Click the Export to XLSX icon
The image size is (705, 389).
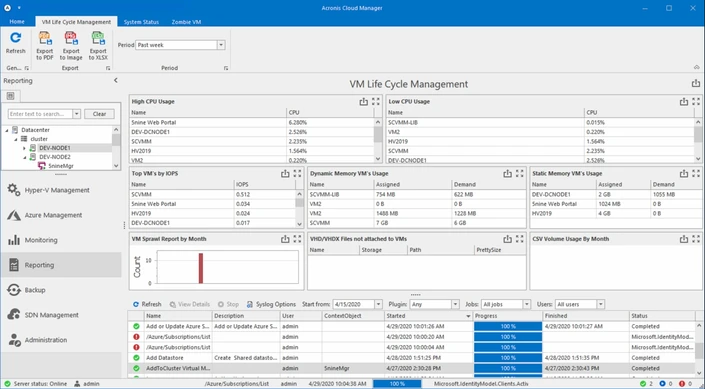(x=98, y=39)
